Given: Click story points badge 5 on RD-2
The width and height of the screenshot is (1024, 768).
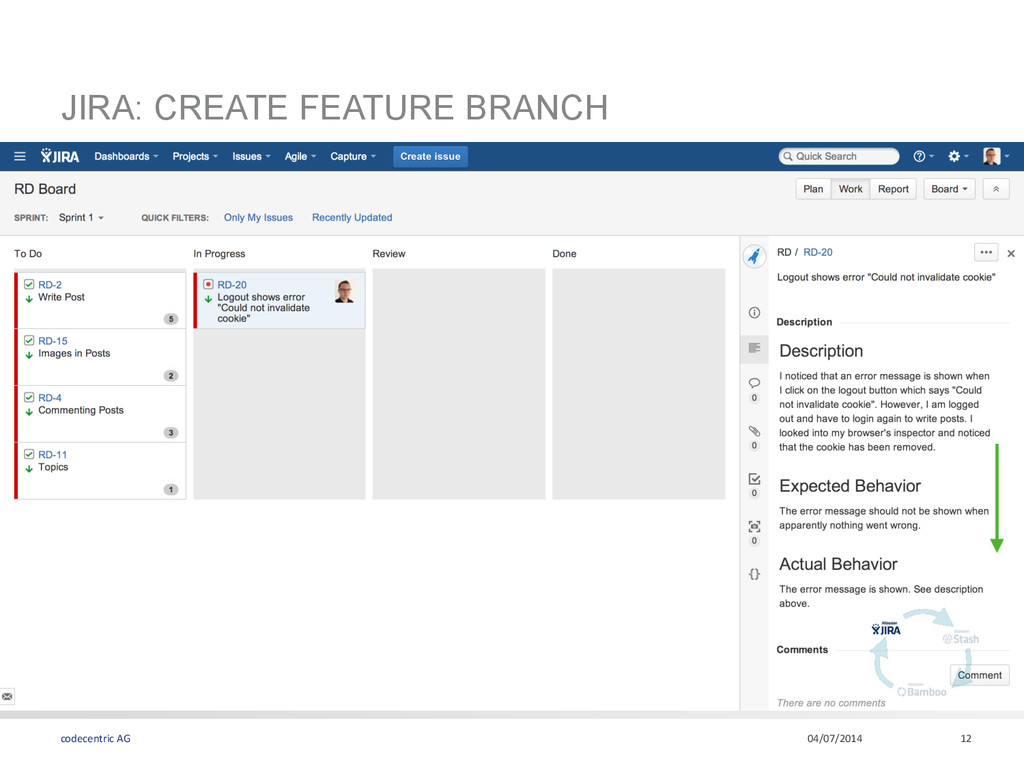Looking at the screenshot, I should coord(171,319).
